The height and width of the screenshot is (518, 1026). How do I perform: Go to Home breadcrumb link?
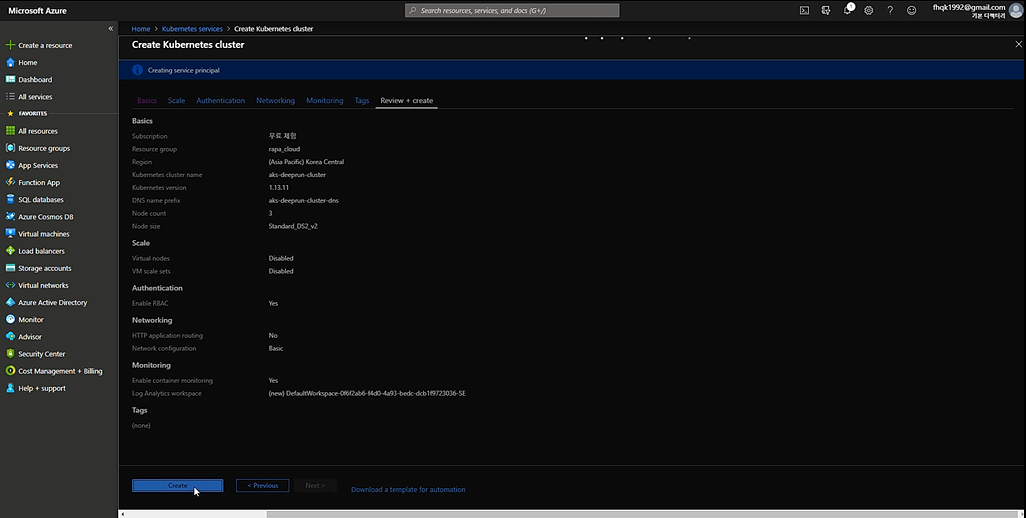click(141, 29)
